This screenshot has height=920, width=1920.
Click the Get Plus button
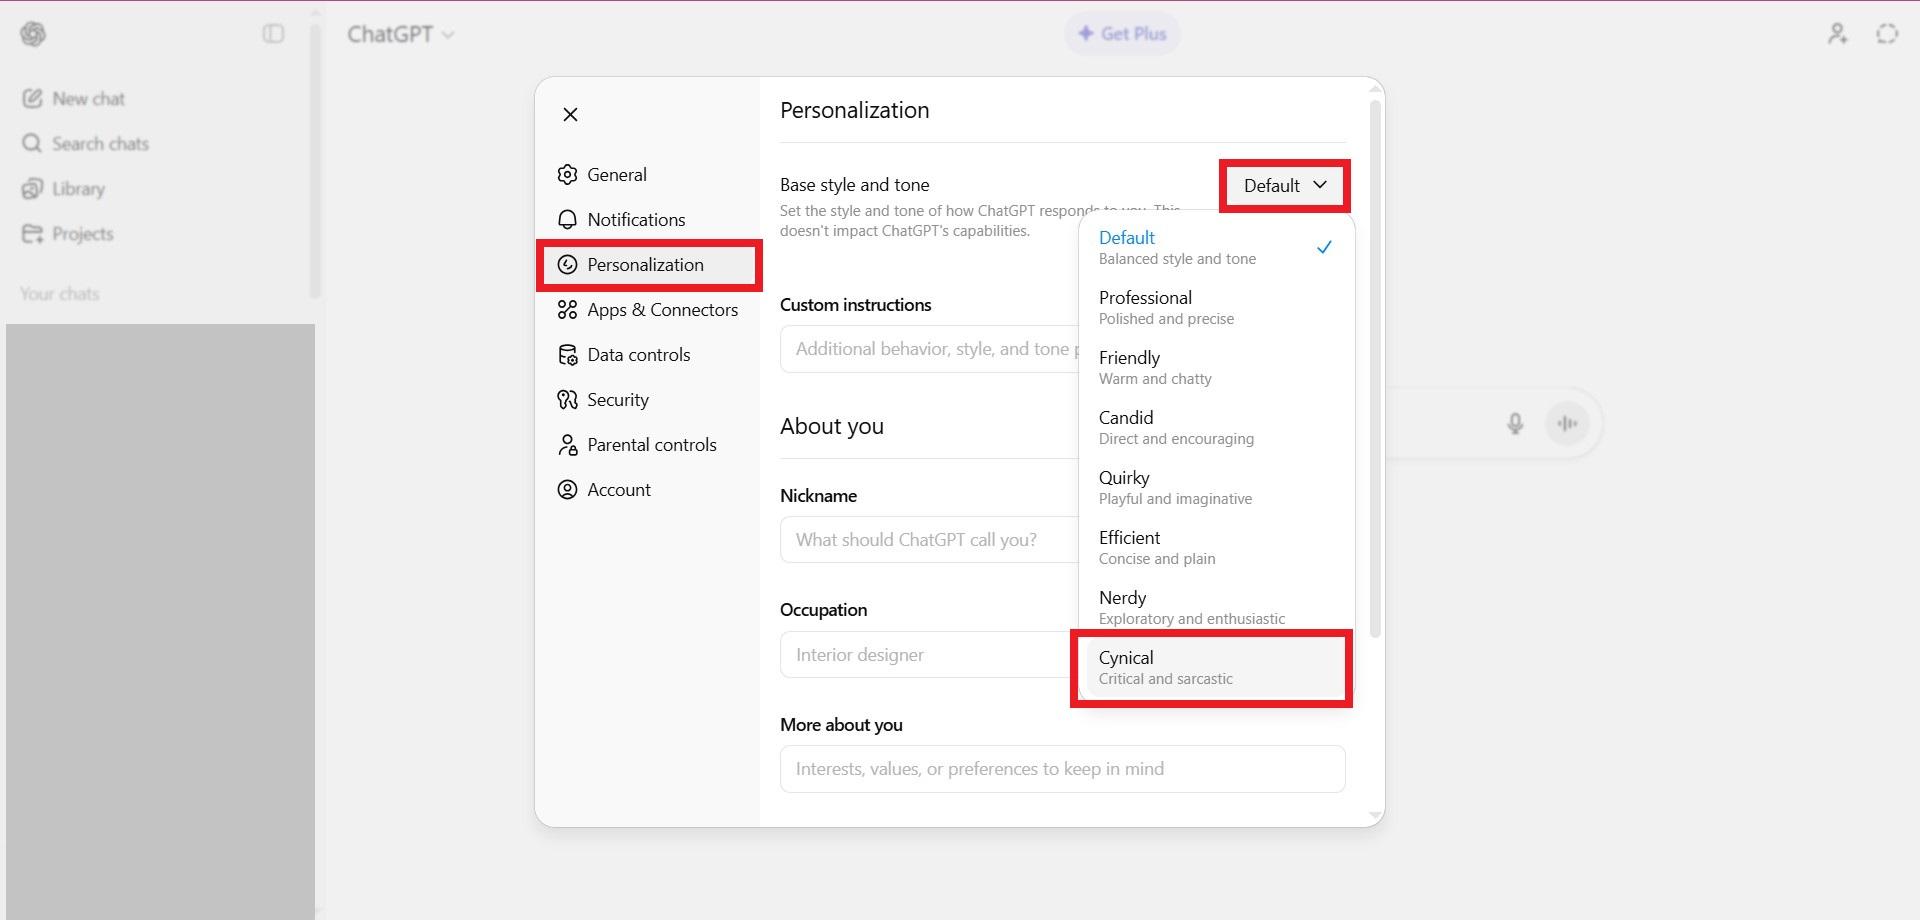coord(1122,34)
